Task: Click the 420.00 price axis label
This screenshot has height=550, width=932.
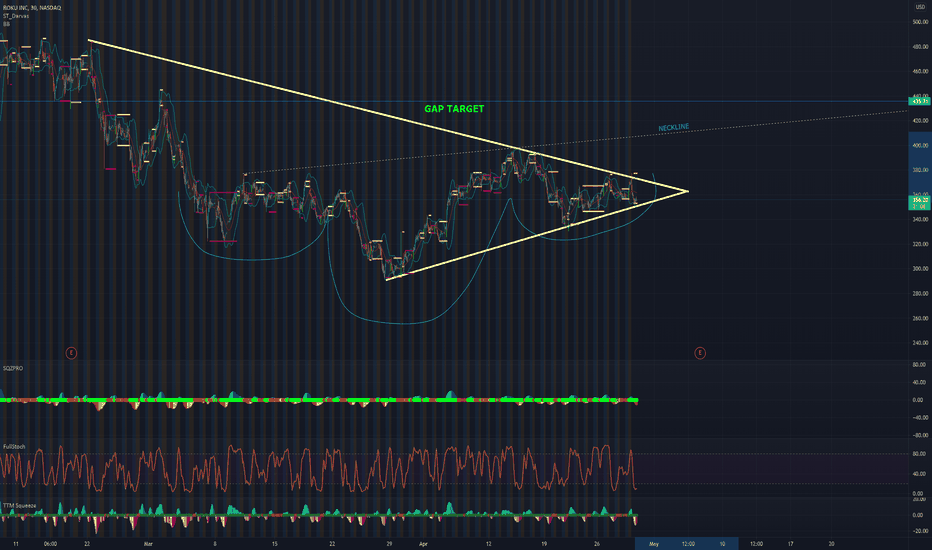Action: pyautogui.click(x=921, y=121)
